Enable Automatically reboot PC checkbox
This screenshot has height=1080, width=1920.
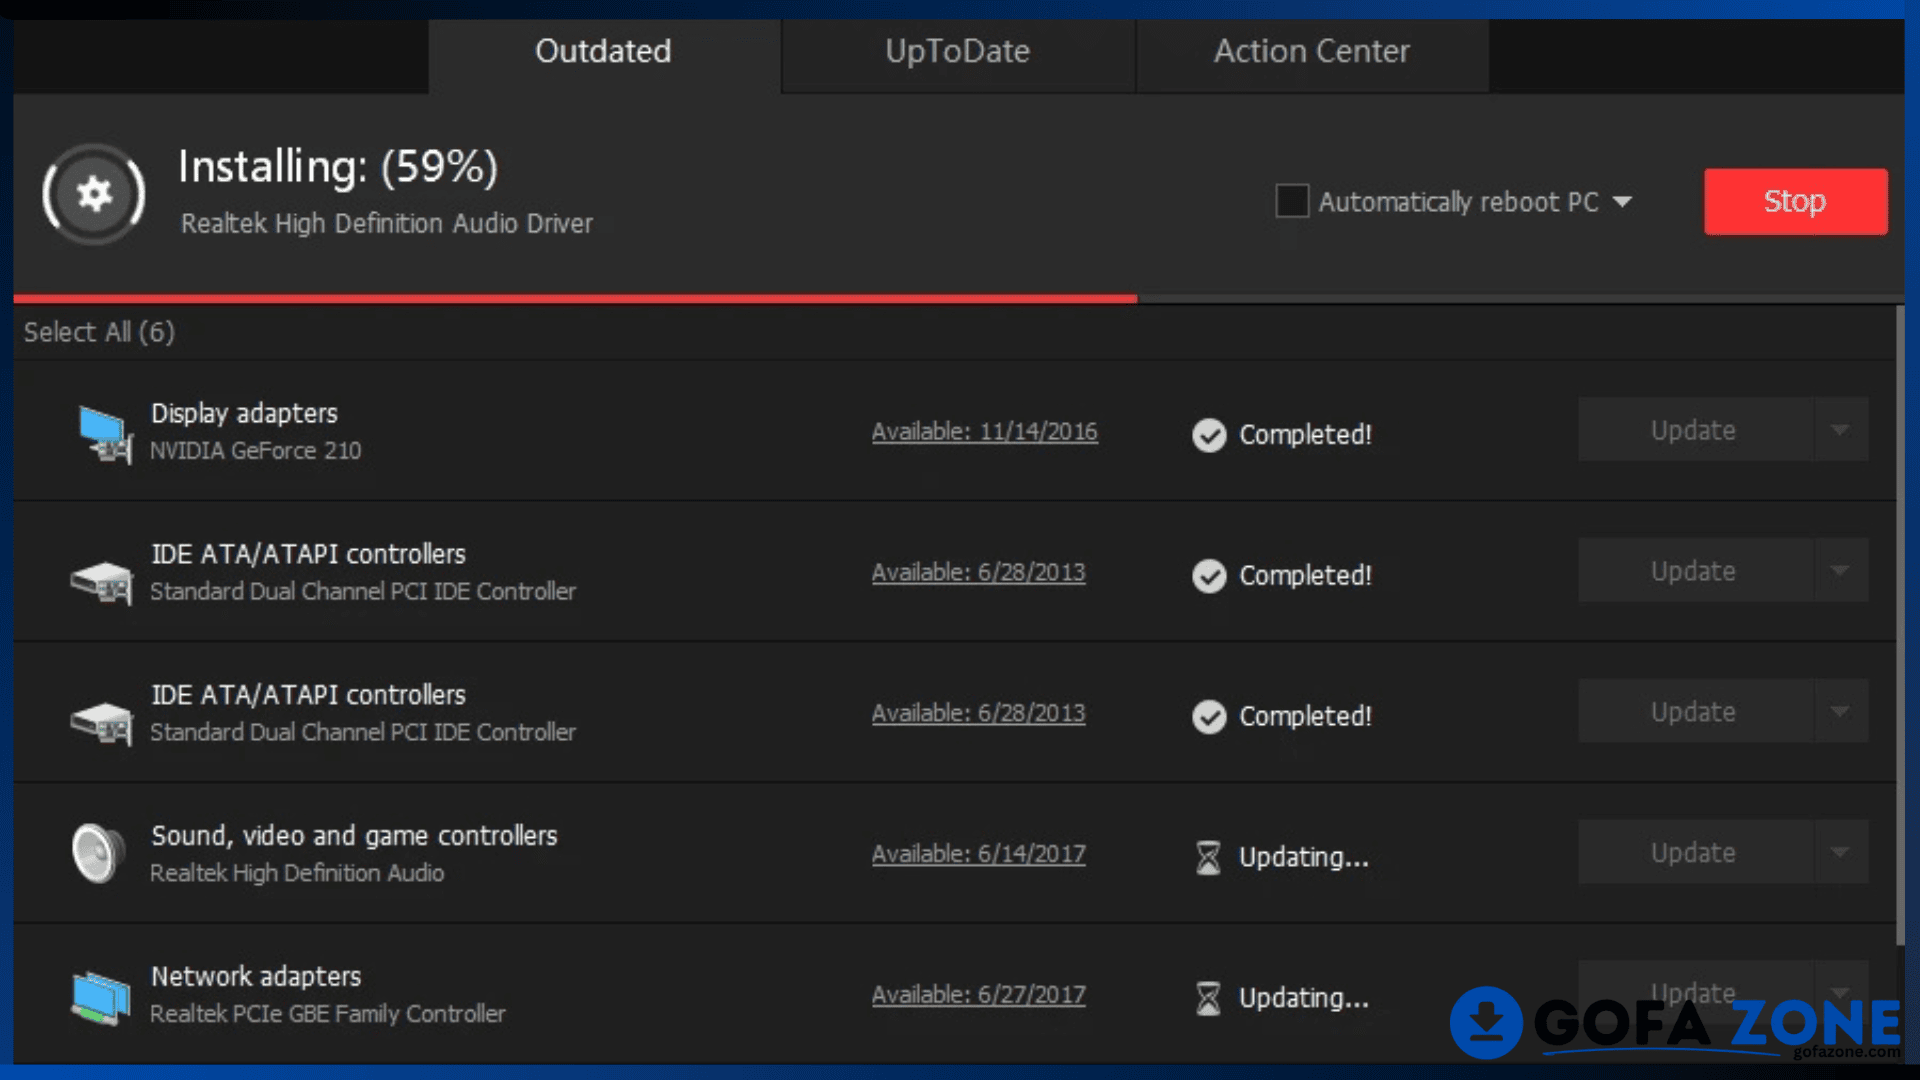point(1292,201)
